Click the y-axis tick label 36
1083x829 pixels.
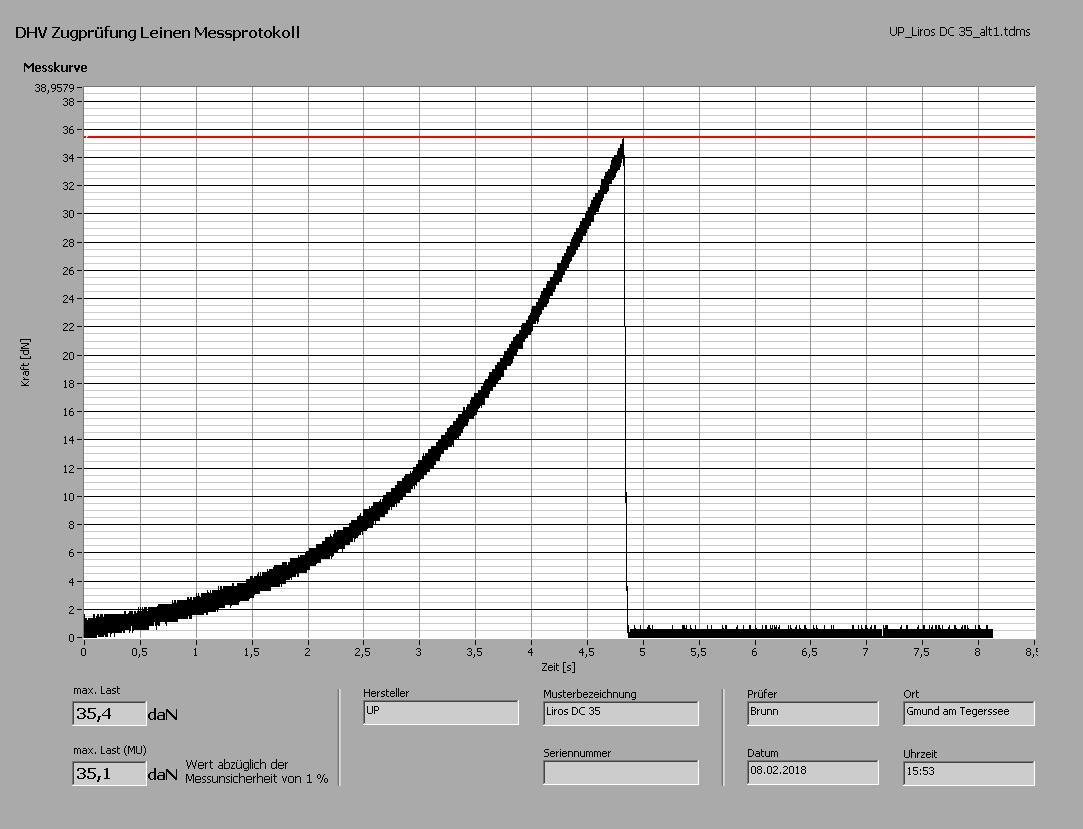click(x=68, y=130)
